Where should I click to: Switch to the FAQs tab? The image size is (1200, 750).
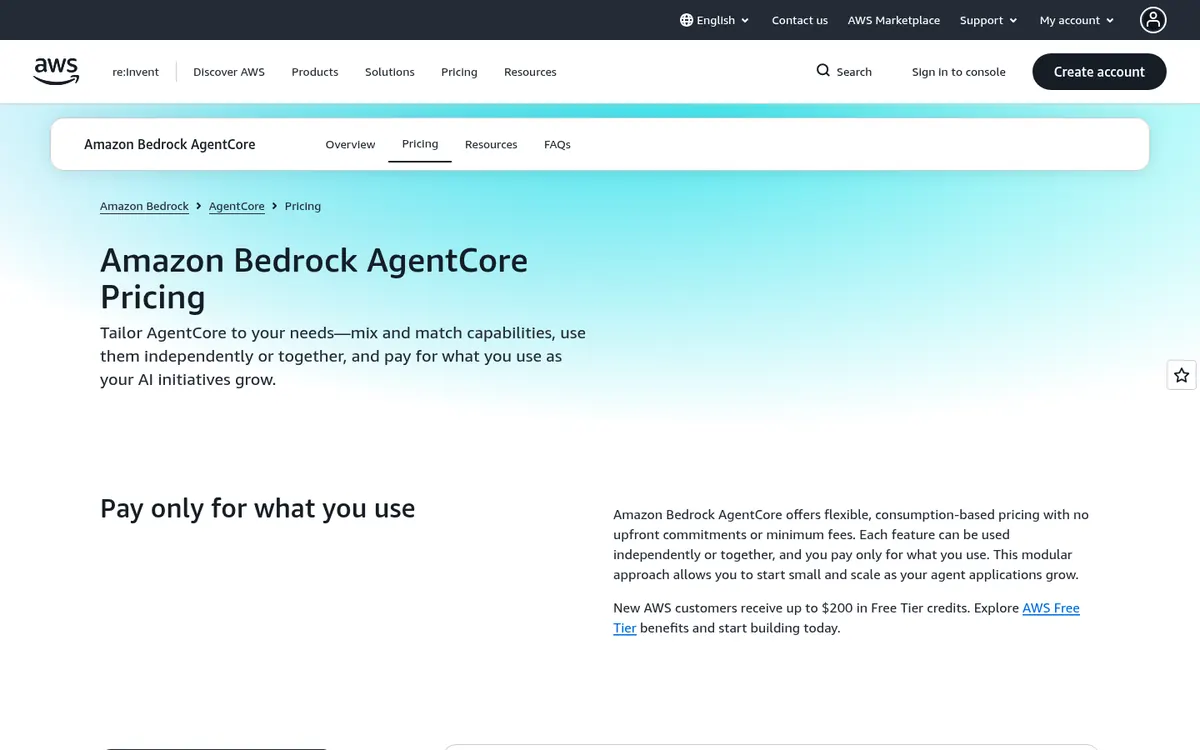click(x=557, y=144)
